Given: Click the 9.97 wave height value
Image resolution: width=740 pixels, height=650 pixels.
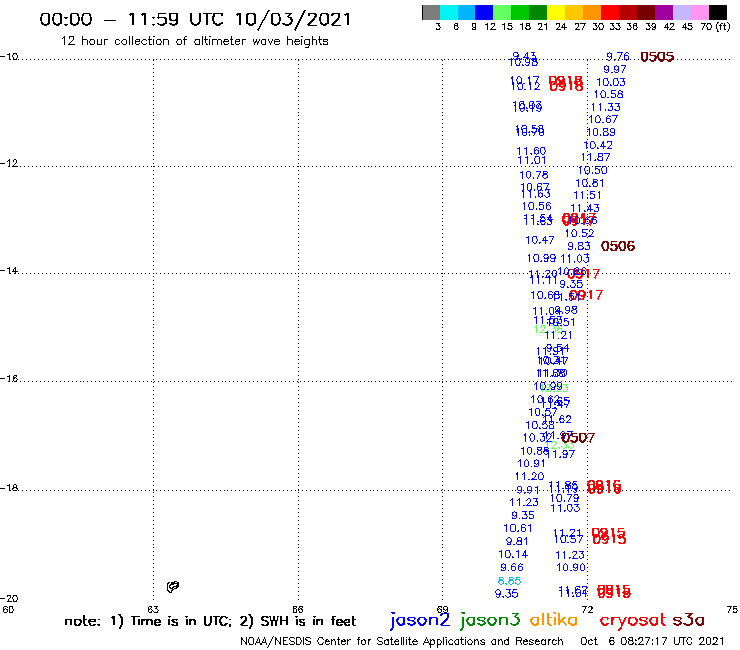Looking at the screenshot, I should pos(615,69).
